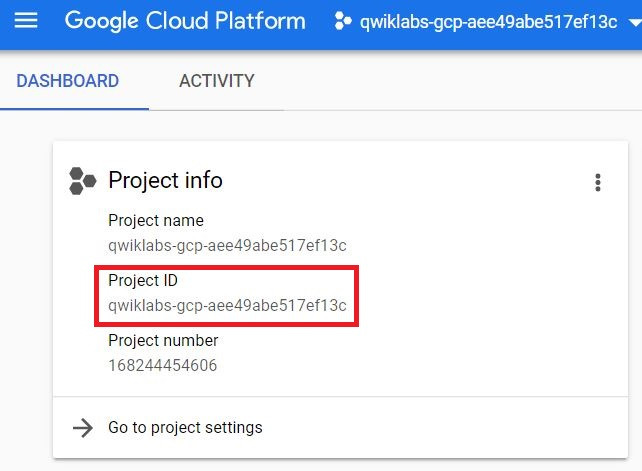Click the project hexagon icon in top bar
This screenshot has width=642, height=471.
(x=343, y=21)
